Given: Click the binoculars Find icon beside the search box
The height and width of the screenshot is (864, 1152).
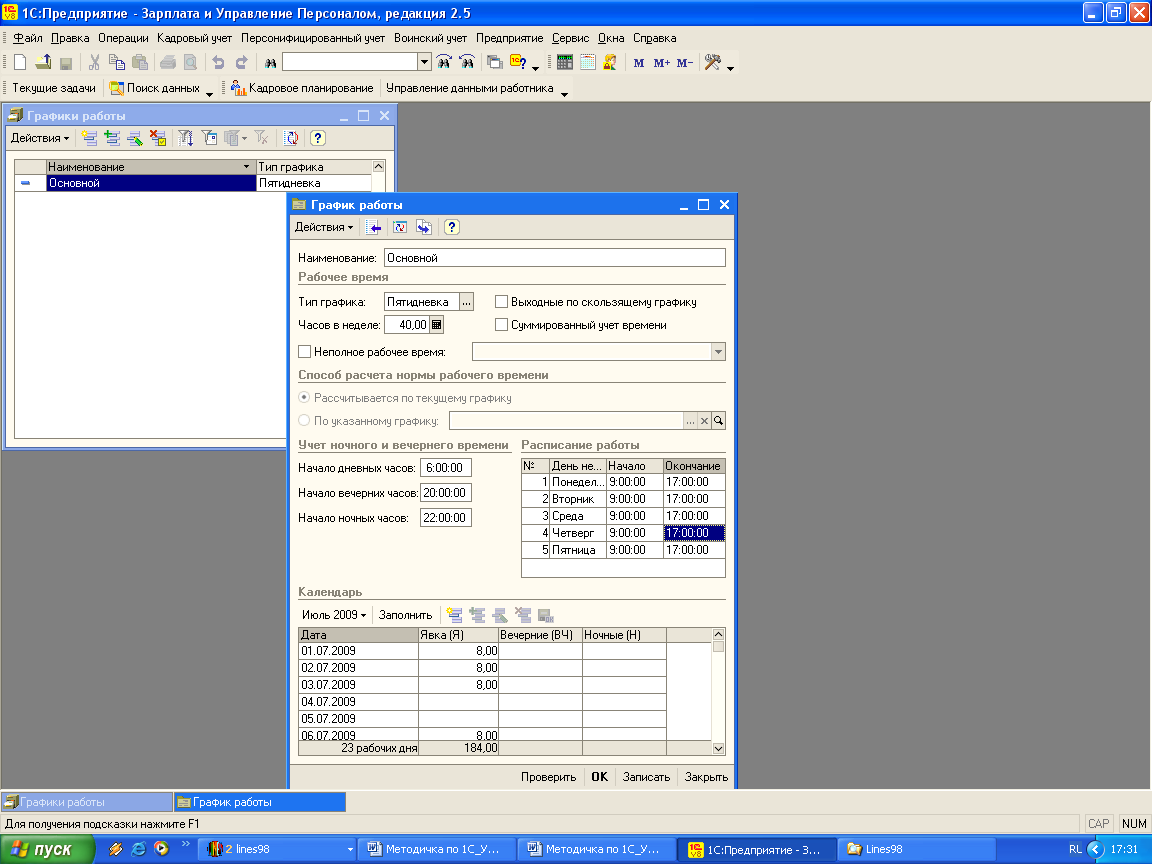Looking at the screenshot, I should (270, 62).
